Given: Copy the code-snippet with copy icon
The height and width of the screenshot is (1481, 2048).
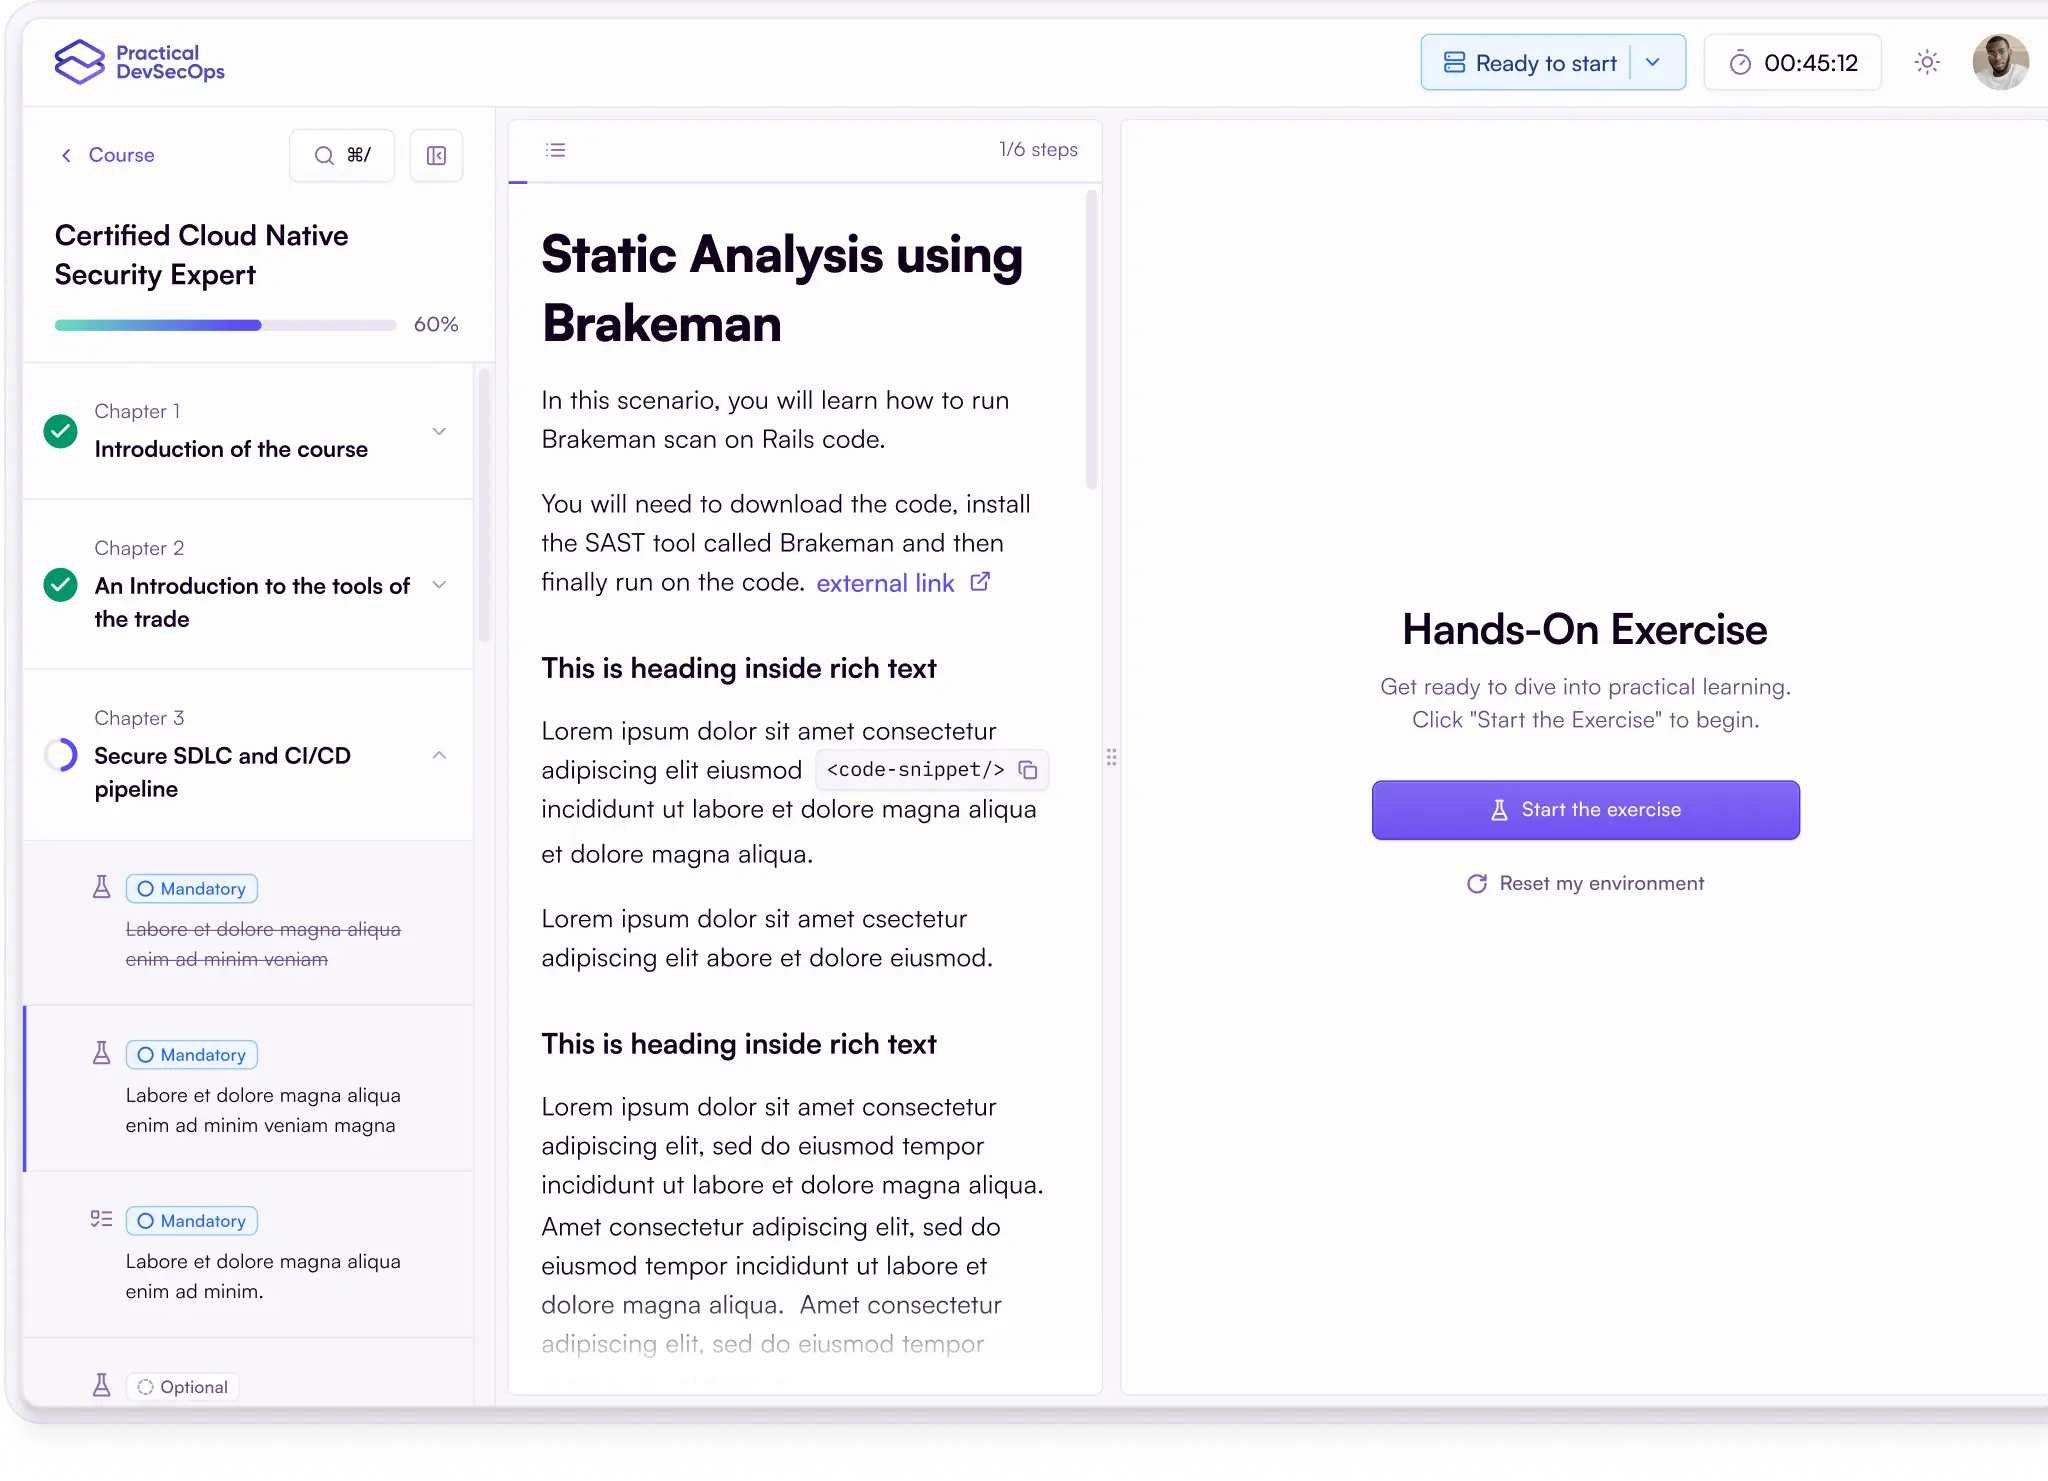Looking at the screenshot, I should 1028,770.
